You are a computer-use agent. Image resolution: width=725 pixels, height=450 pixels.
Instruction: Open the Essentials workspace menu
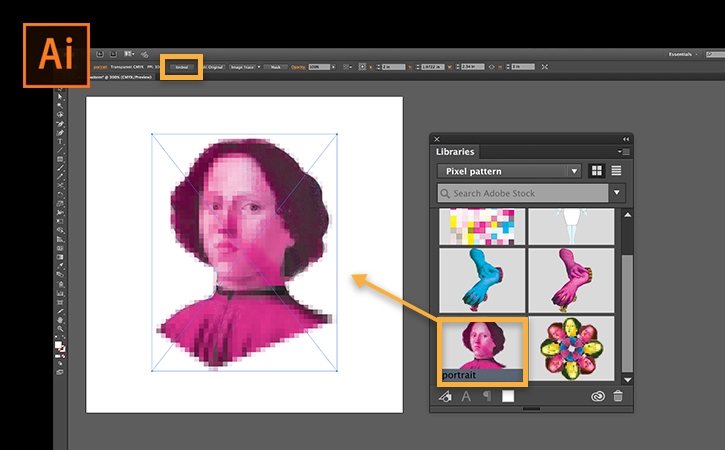point(682,54)
